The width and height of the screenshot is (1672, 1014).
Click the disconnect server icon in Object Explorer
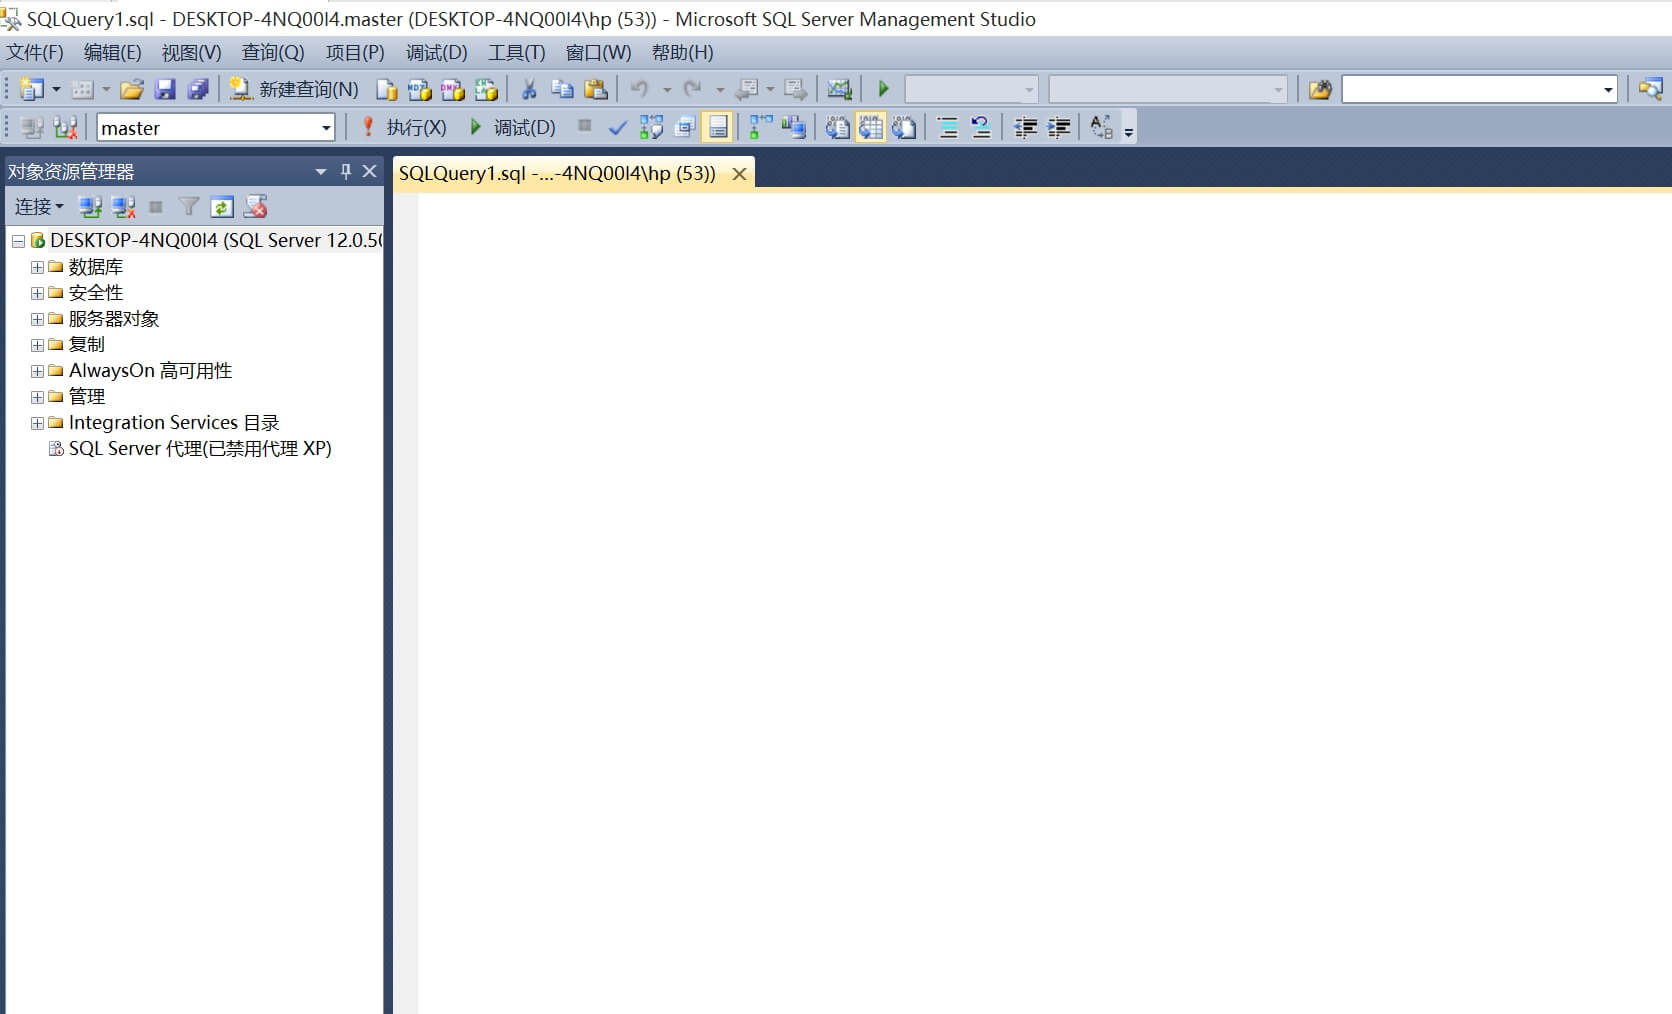pos(124,207)
